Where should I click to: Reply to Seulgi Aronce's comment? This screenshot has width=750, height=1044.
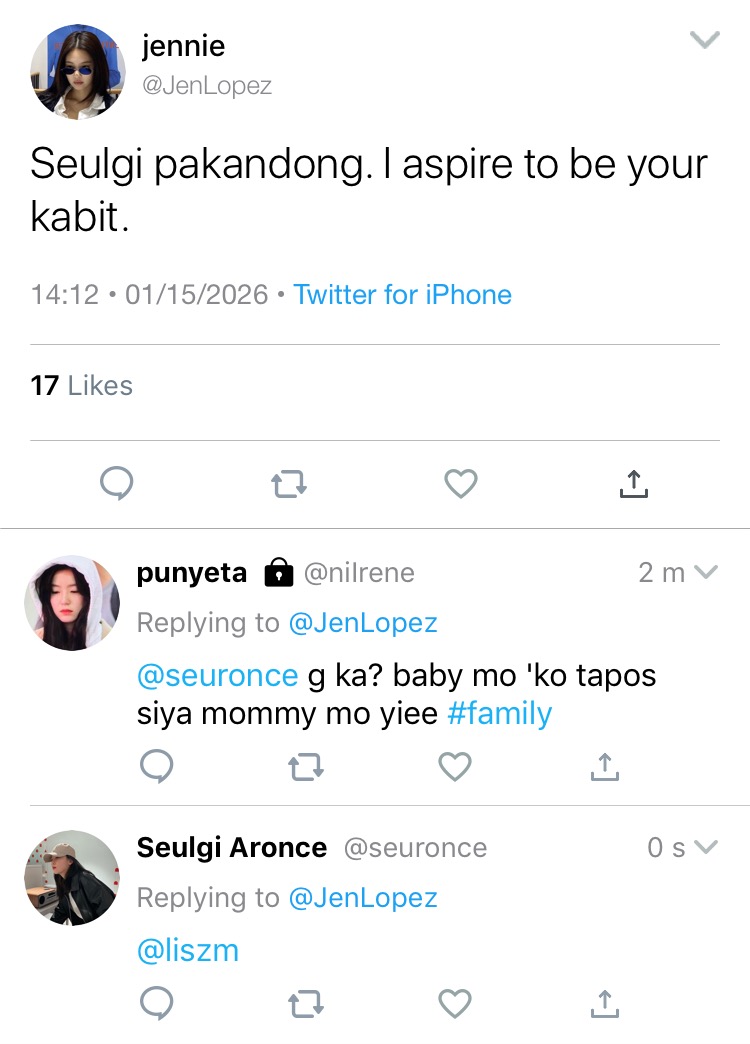(157, 1003)
